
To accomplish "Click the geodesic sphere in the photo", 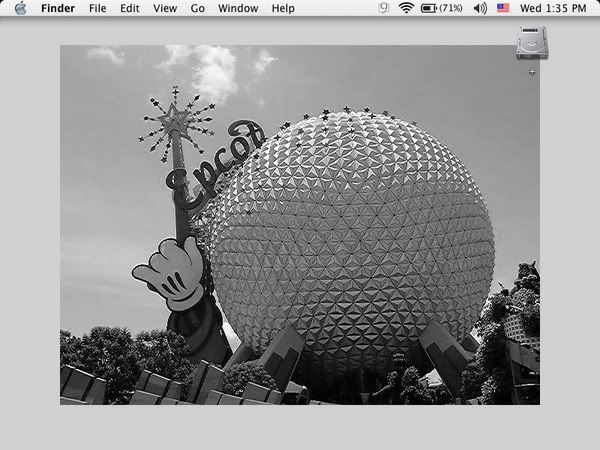I will (350, 235).
